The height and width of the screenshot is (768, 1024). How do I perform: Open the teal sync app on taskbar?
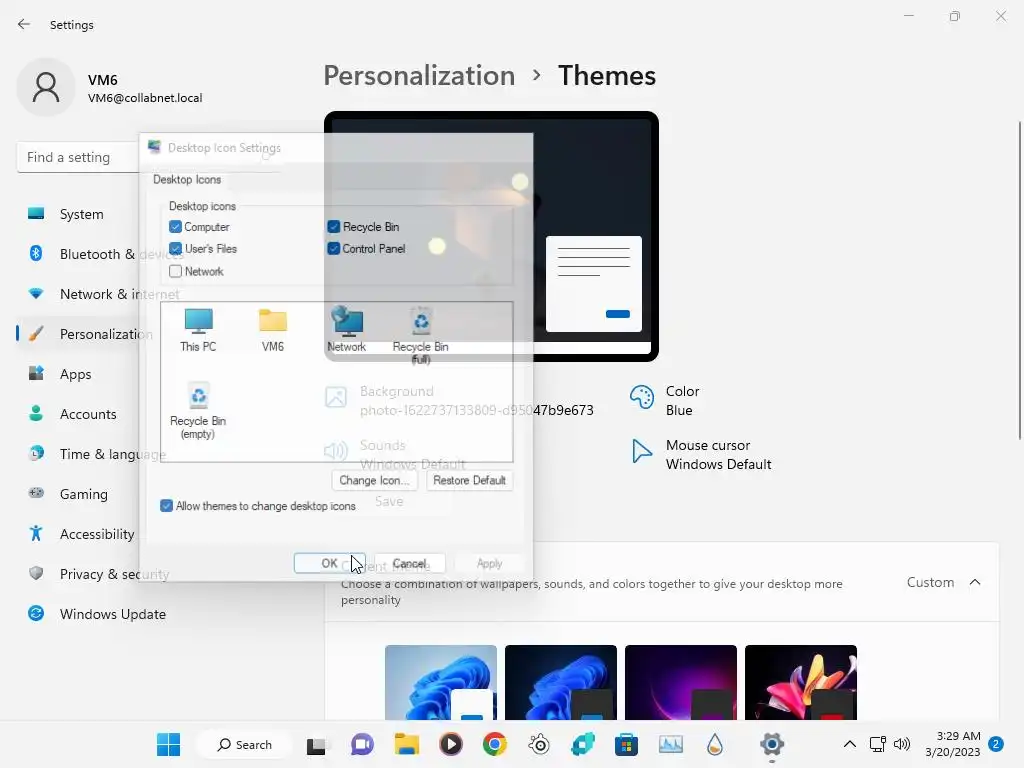click(583, 744)
